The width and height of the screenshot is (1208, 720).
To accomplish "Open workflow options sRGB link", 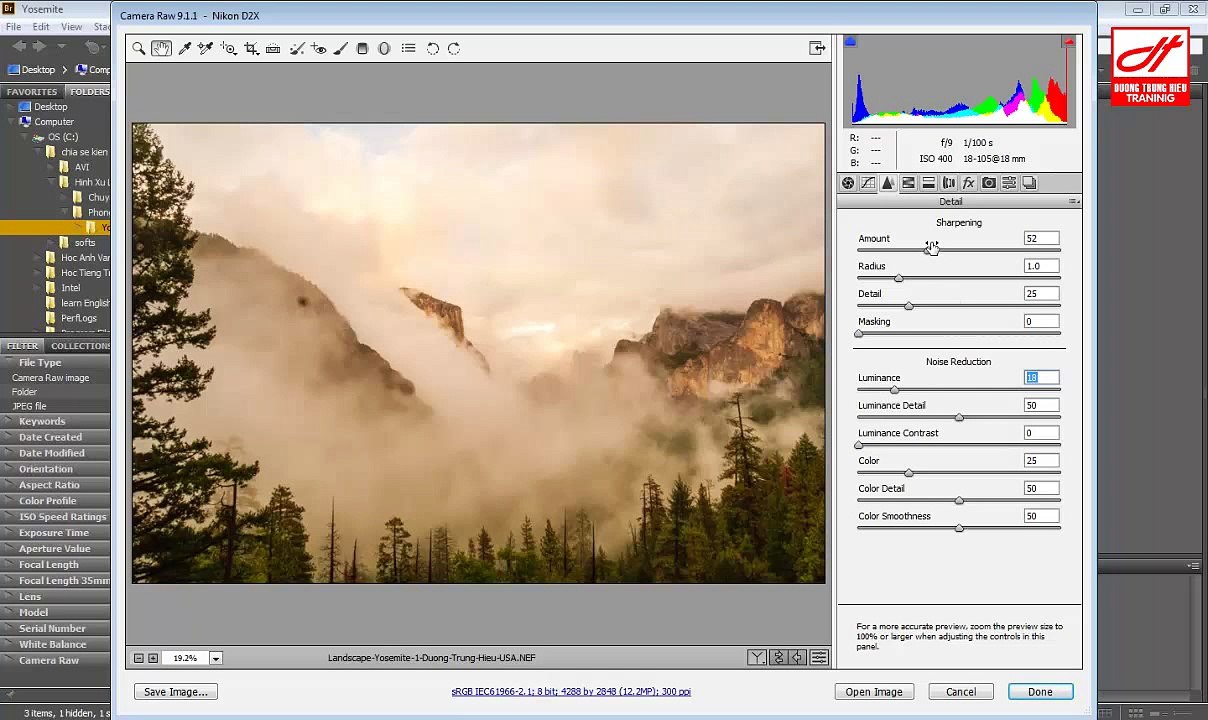I will pos(571,691).
